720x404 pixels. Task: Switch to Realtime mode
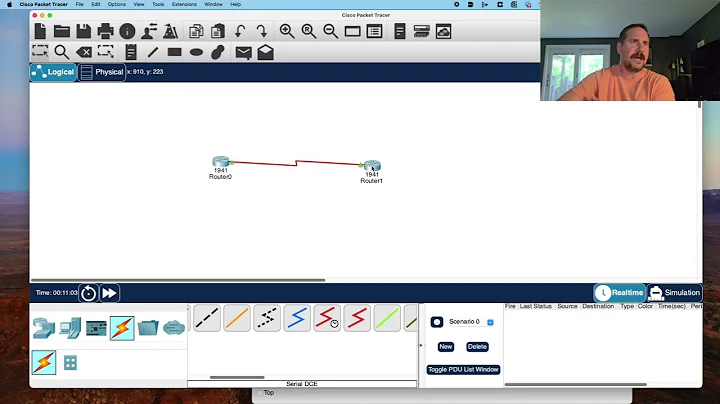619,292
